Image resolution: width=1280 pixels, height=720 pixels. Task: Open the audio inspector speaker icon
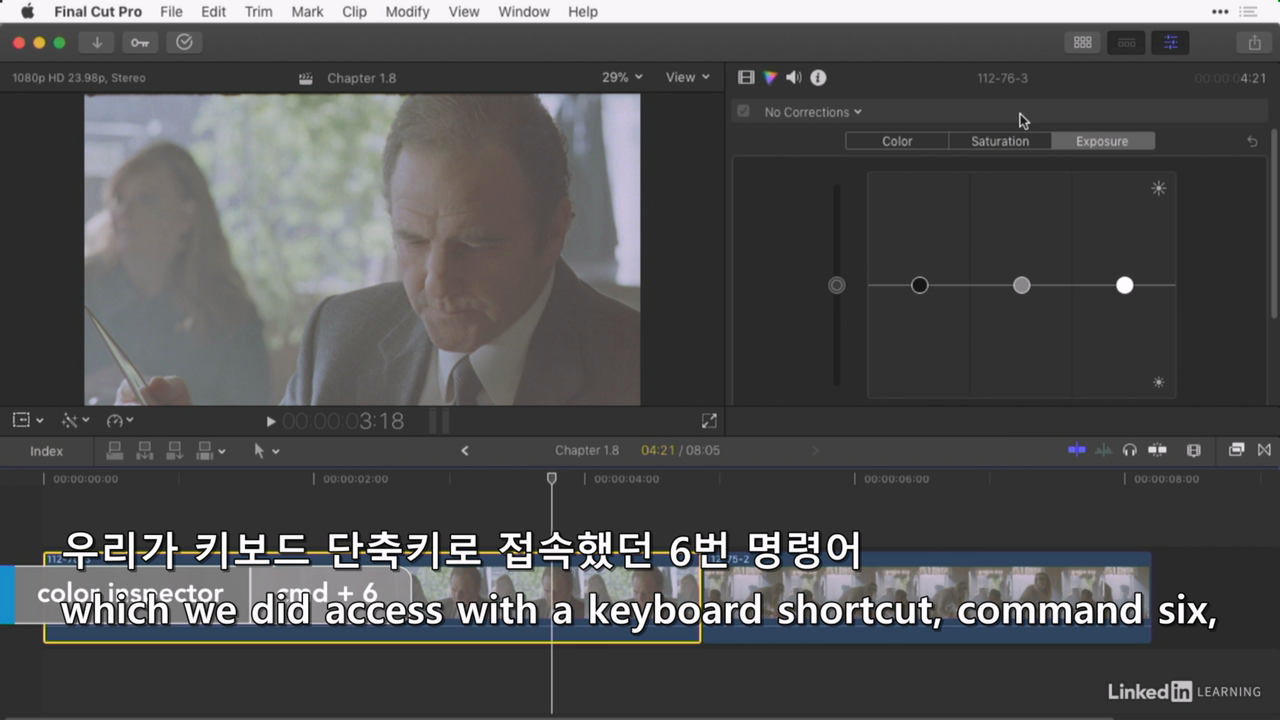tap(794, 77)
